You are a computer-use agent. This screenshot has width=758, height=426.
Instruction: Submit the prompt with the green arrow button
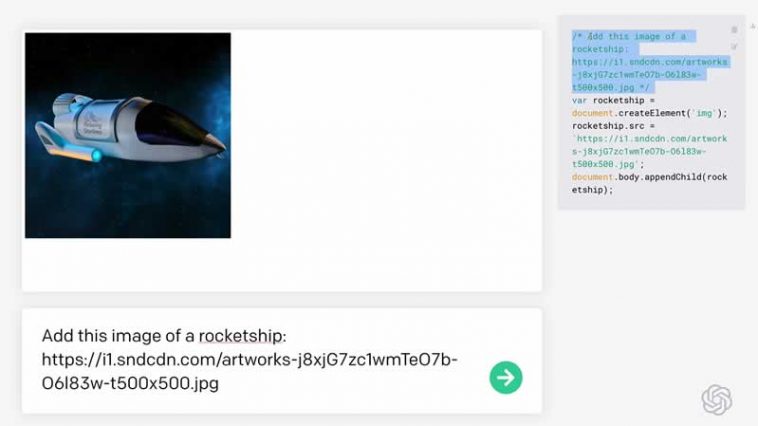point(506,377)
